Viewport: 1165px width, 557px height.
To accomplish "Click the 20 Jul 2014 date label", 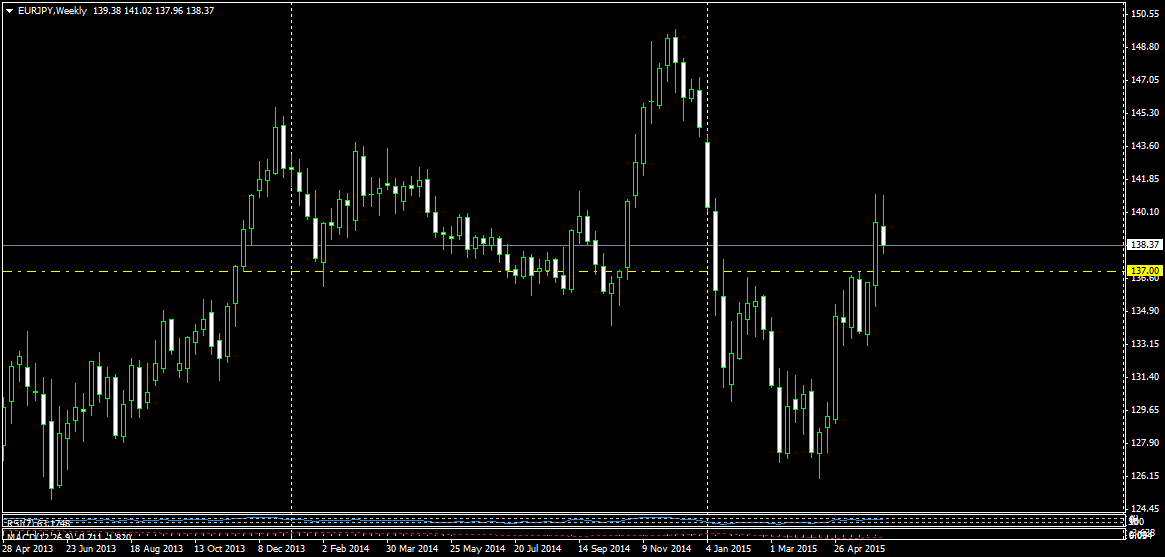I will (538, 549).
